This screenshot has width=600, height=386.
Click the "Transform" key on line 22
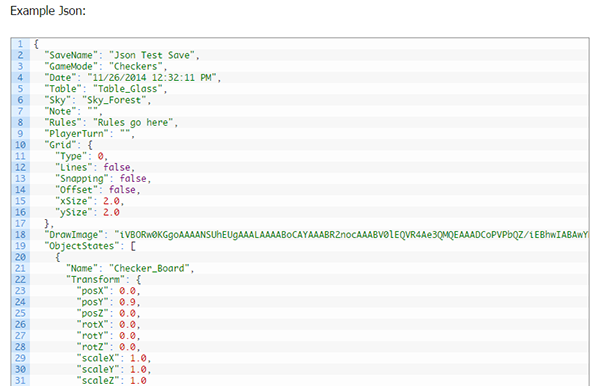pyautogui.click(x=95, y=279)
